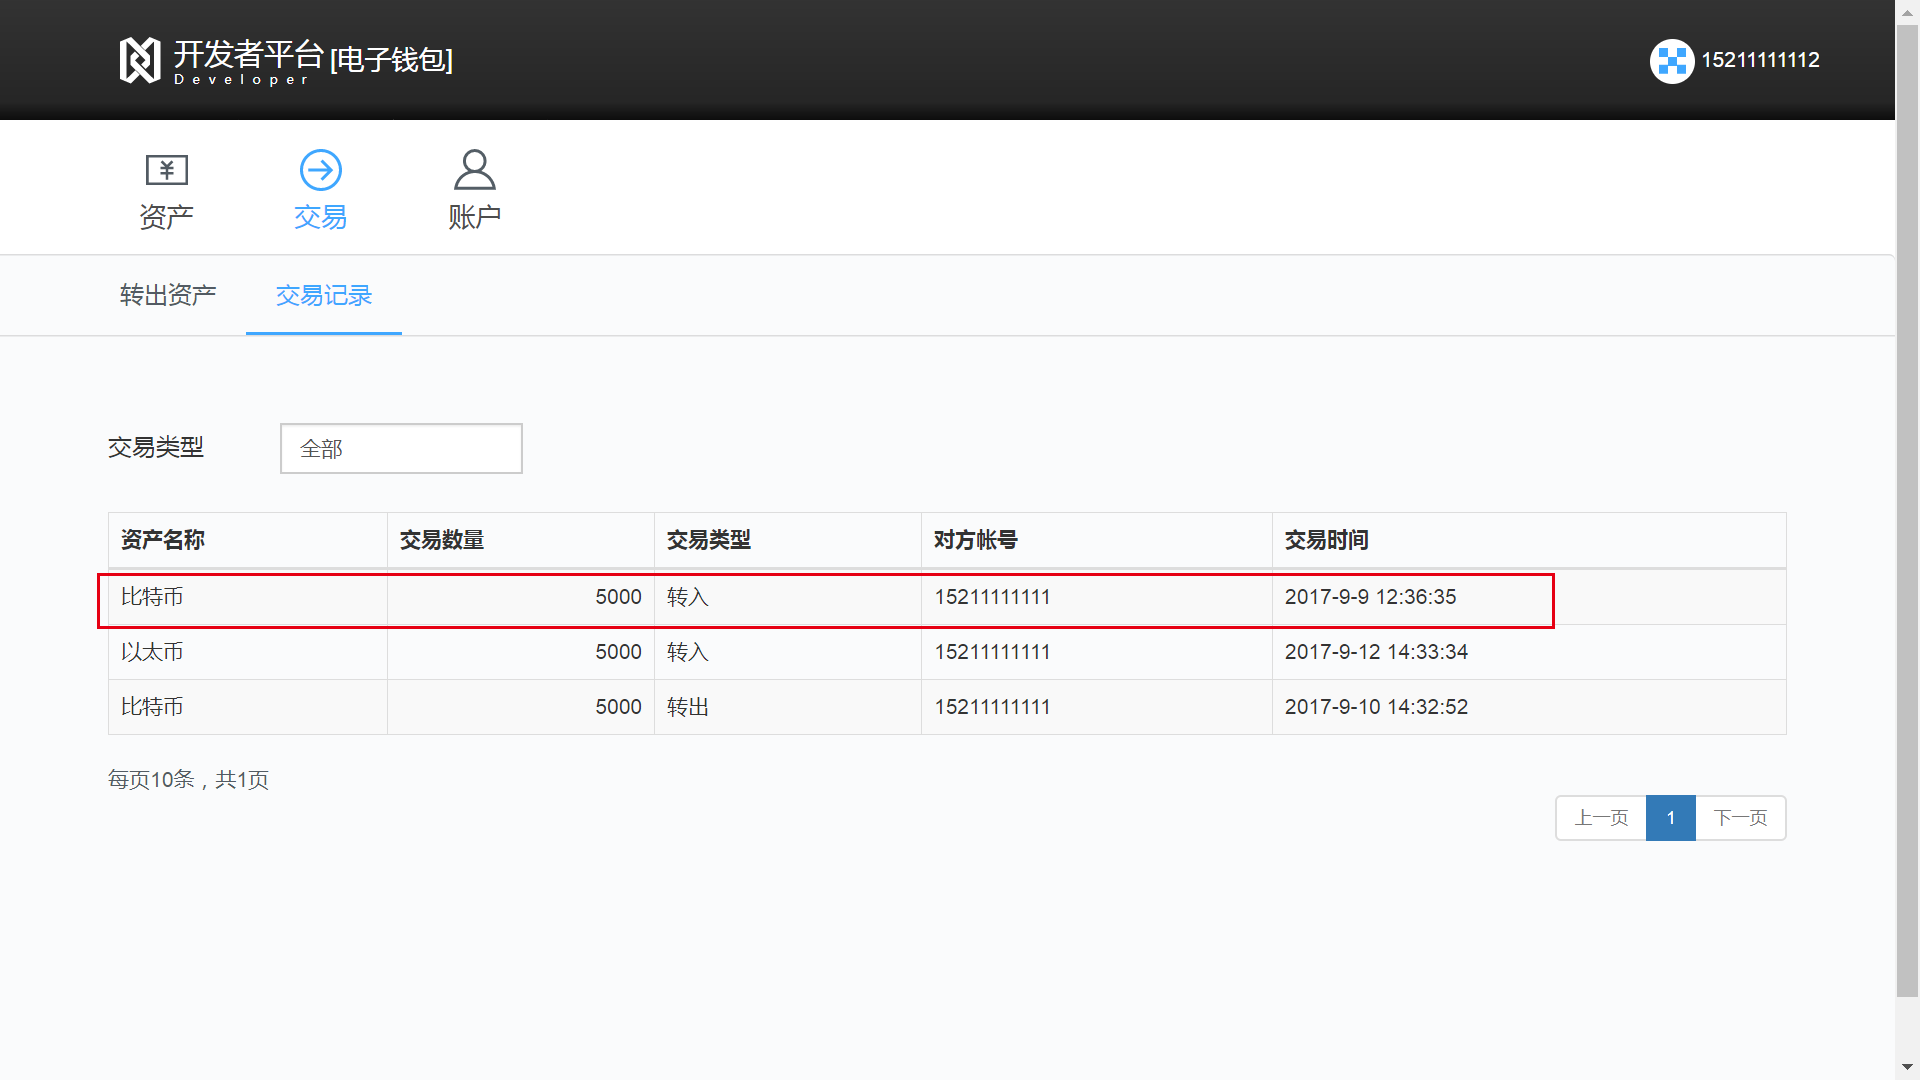Screen dimensions: 1920x1080
Task: Select the 交易 arrow circle icon
Action: [x=320, y=170]
